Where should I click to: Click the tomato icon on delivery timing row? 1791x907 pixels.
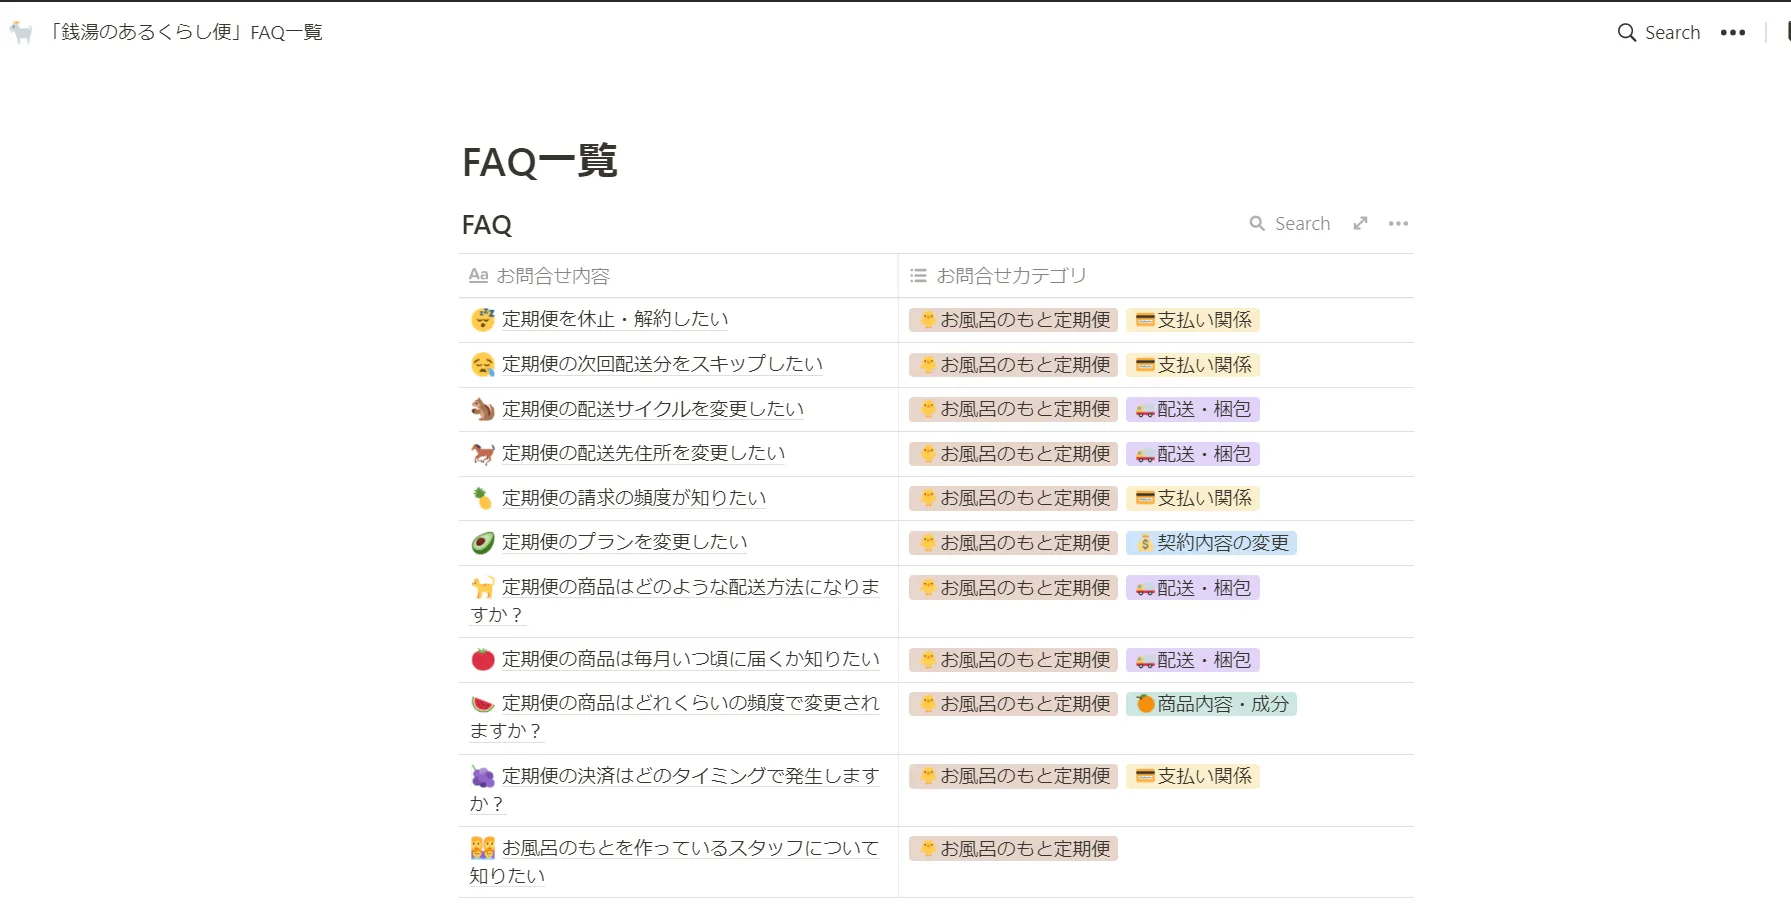(483, 660)
